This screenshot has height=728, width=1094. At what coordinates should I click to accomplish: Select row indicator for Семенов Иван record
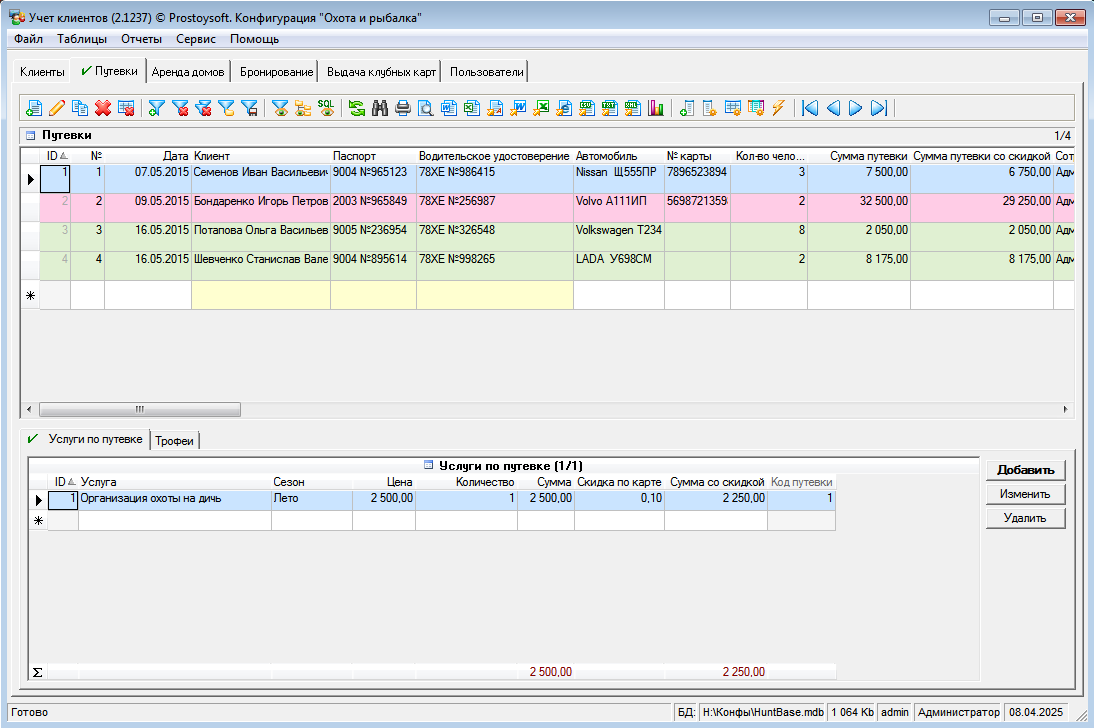(30, 179)
